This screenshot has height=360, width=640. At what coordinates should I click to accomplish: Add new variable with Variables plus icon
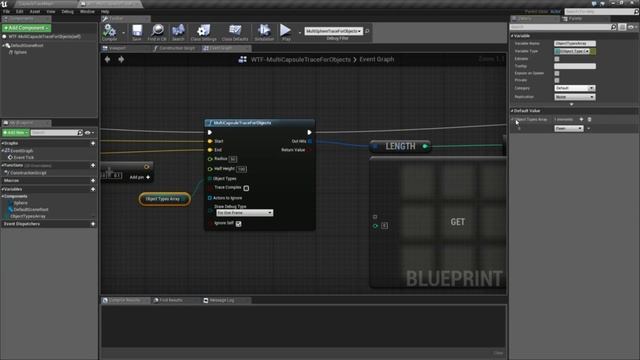point(93,189)
